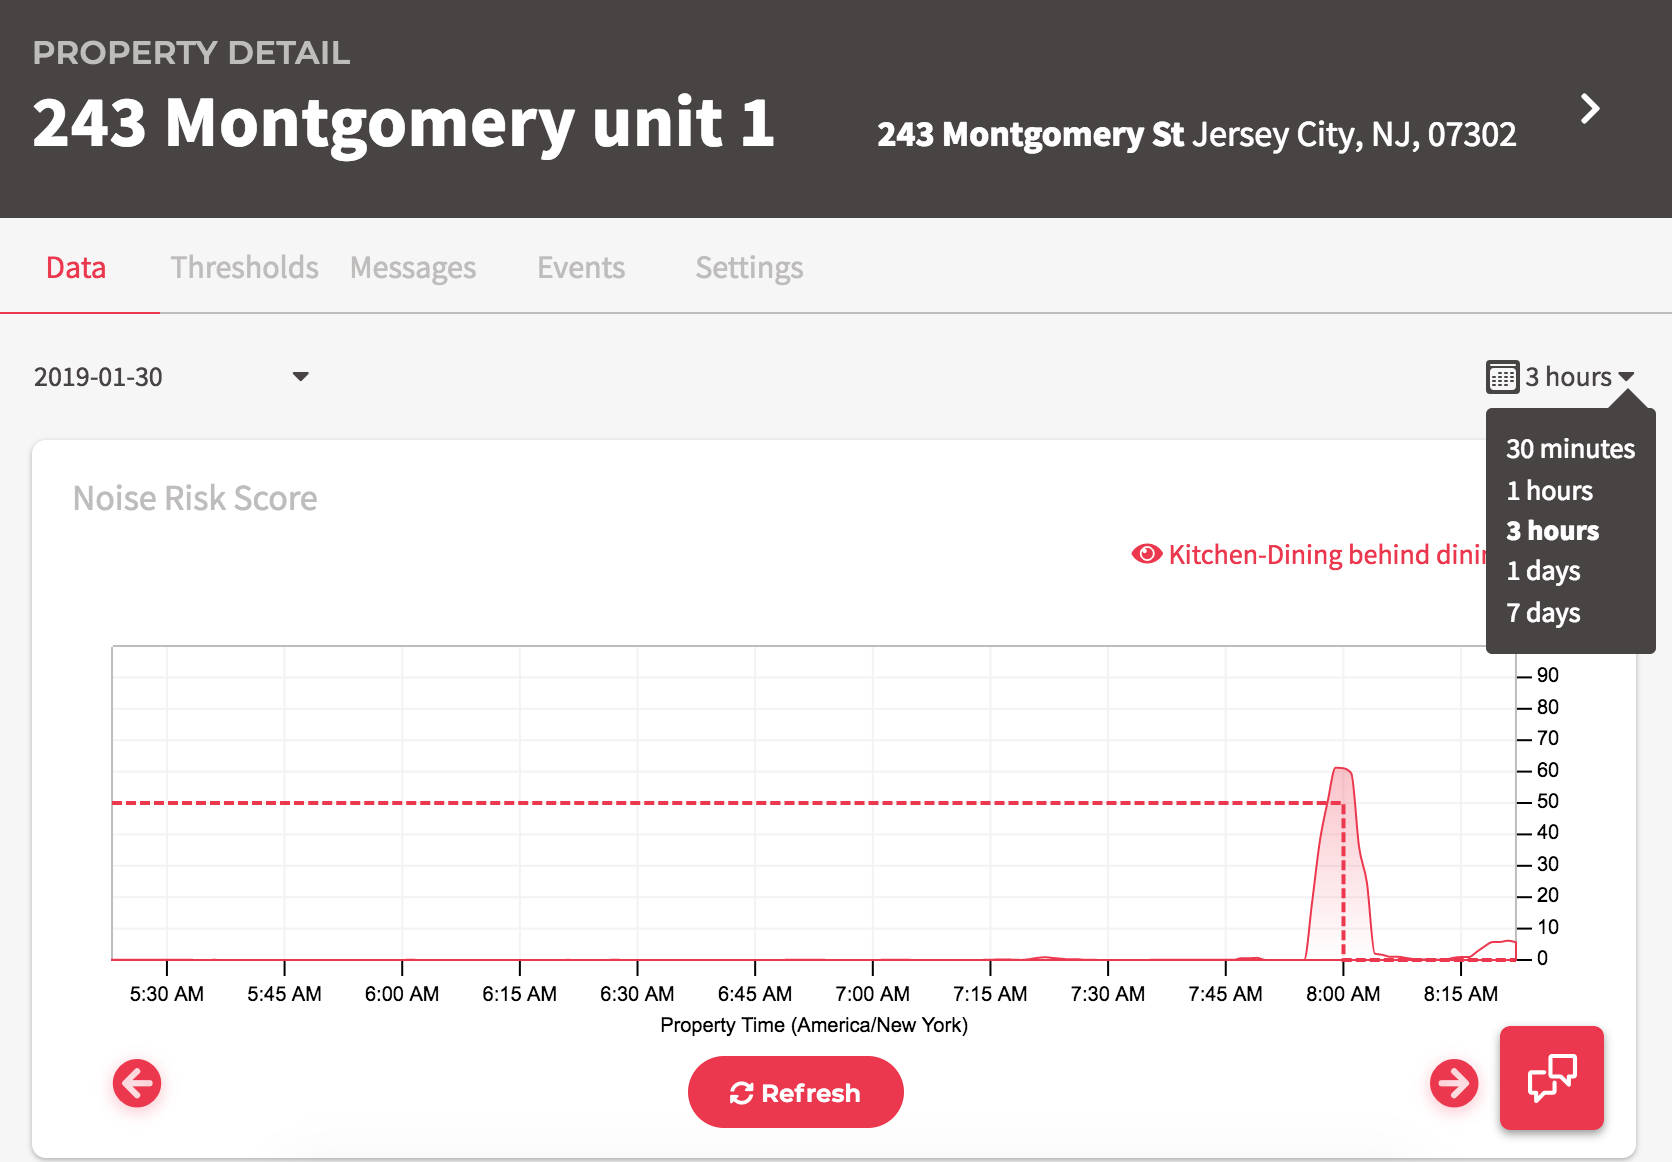This screenshot has height=1162, width=1672.
Task: Click the 7:00 AM axis label
Action: [x=872, y=994]
